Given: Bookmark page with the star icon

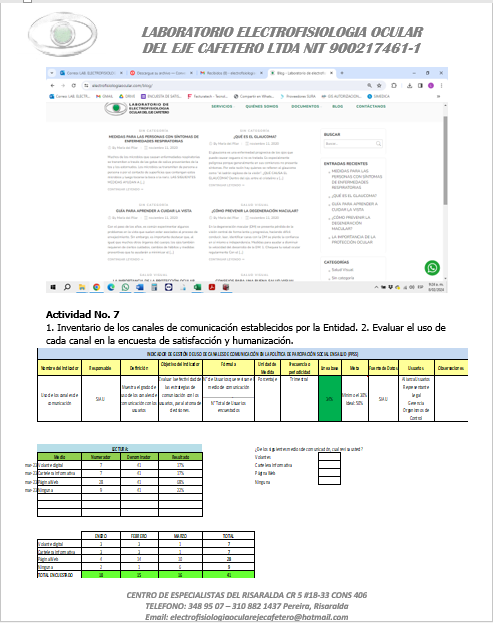Looking at the screenshot, I should tap(379, 85).
